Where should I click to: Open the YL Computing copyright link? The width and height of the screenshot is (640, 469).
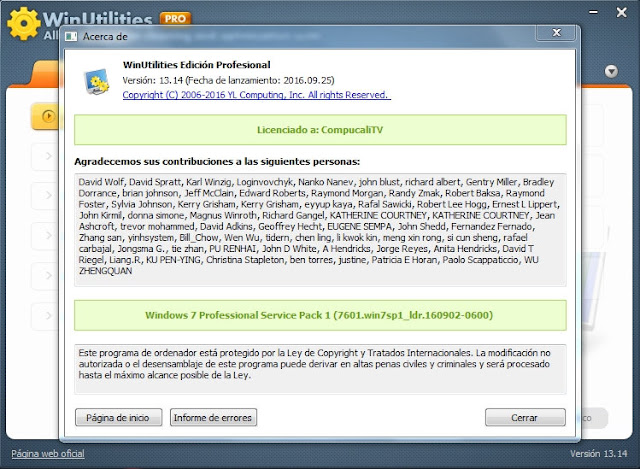[256, 95]
